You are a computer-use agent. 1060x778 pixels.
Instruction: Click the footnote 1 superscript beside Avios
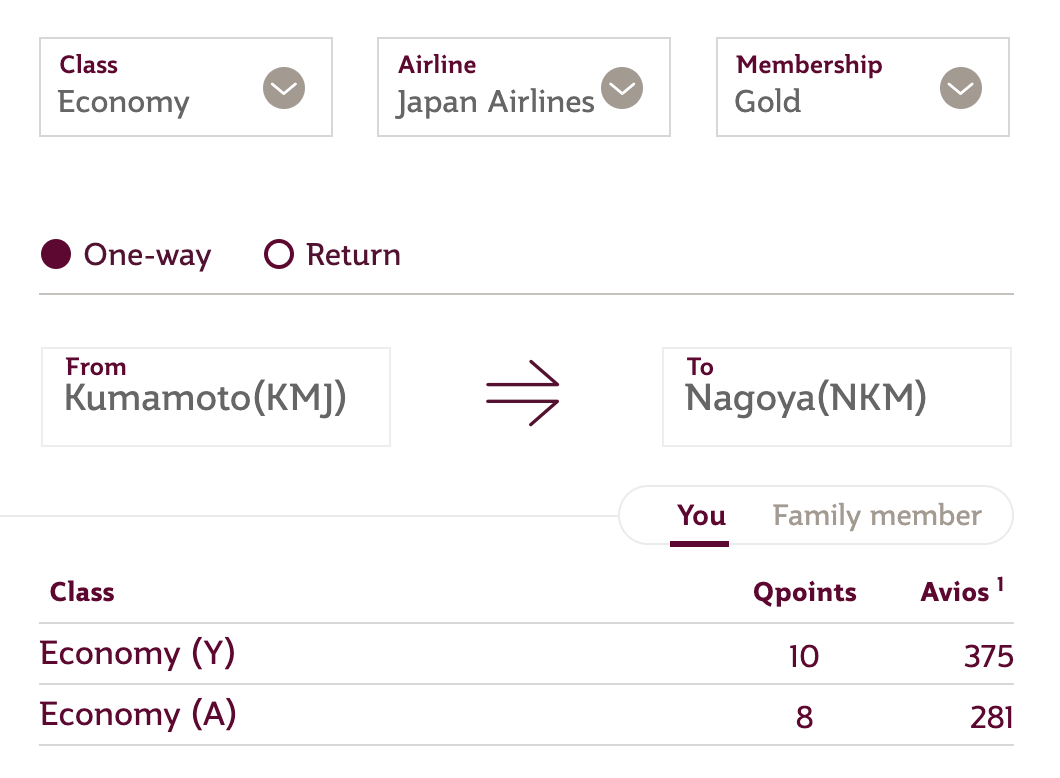[x=999, y=584]
